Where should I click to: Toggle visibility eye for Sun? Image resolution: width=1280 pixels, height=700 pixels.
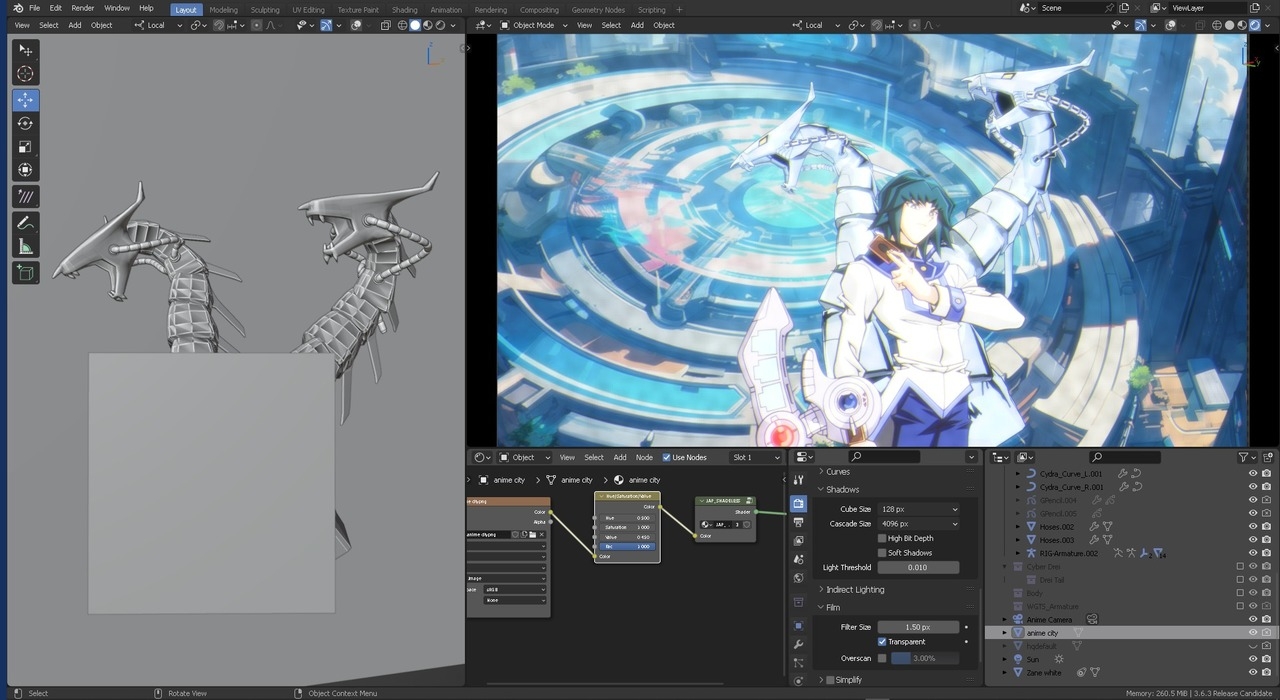tap(1253, 659)
